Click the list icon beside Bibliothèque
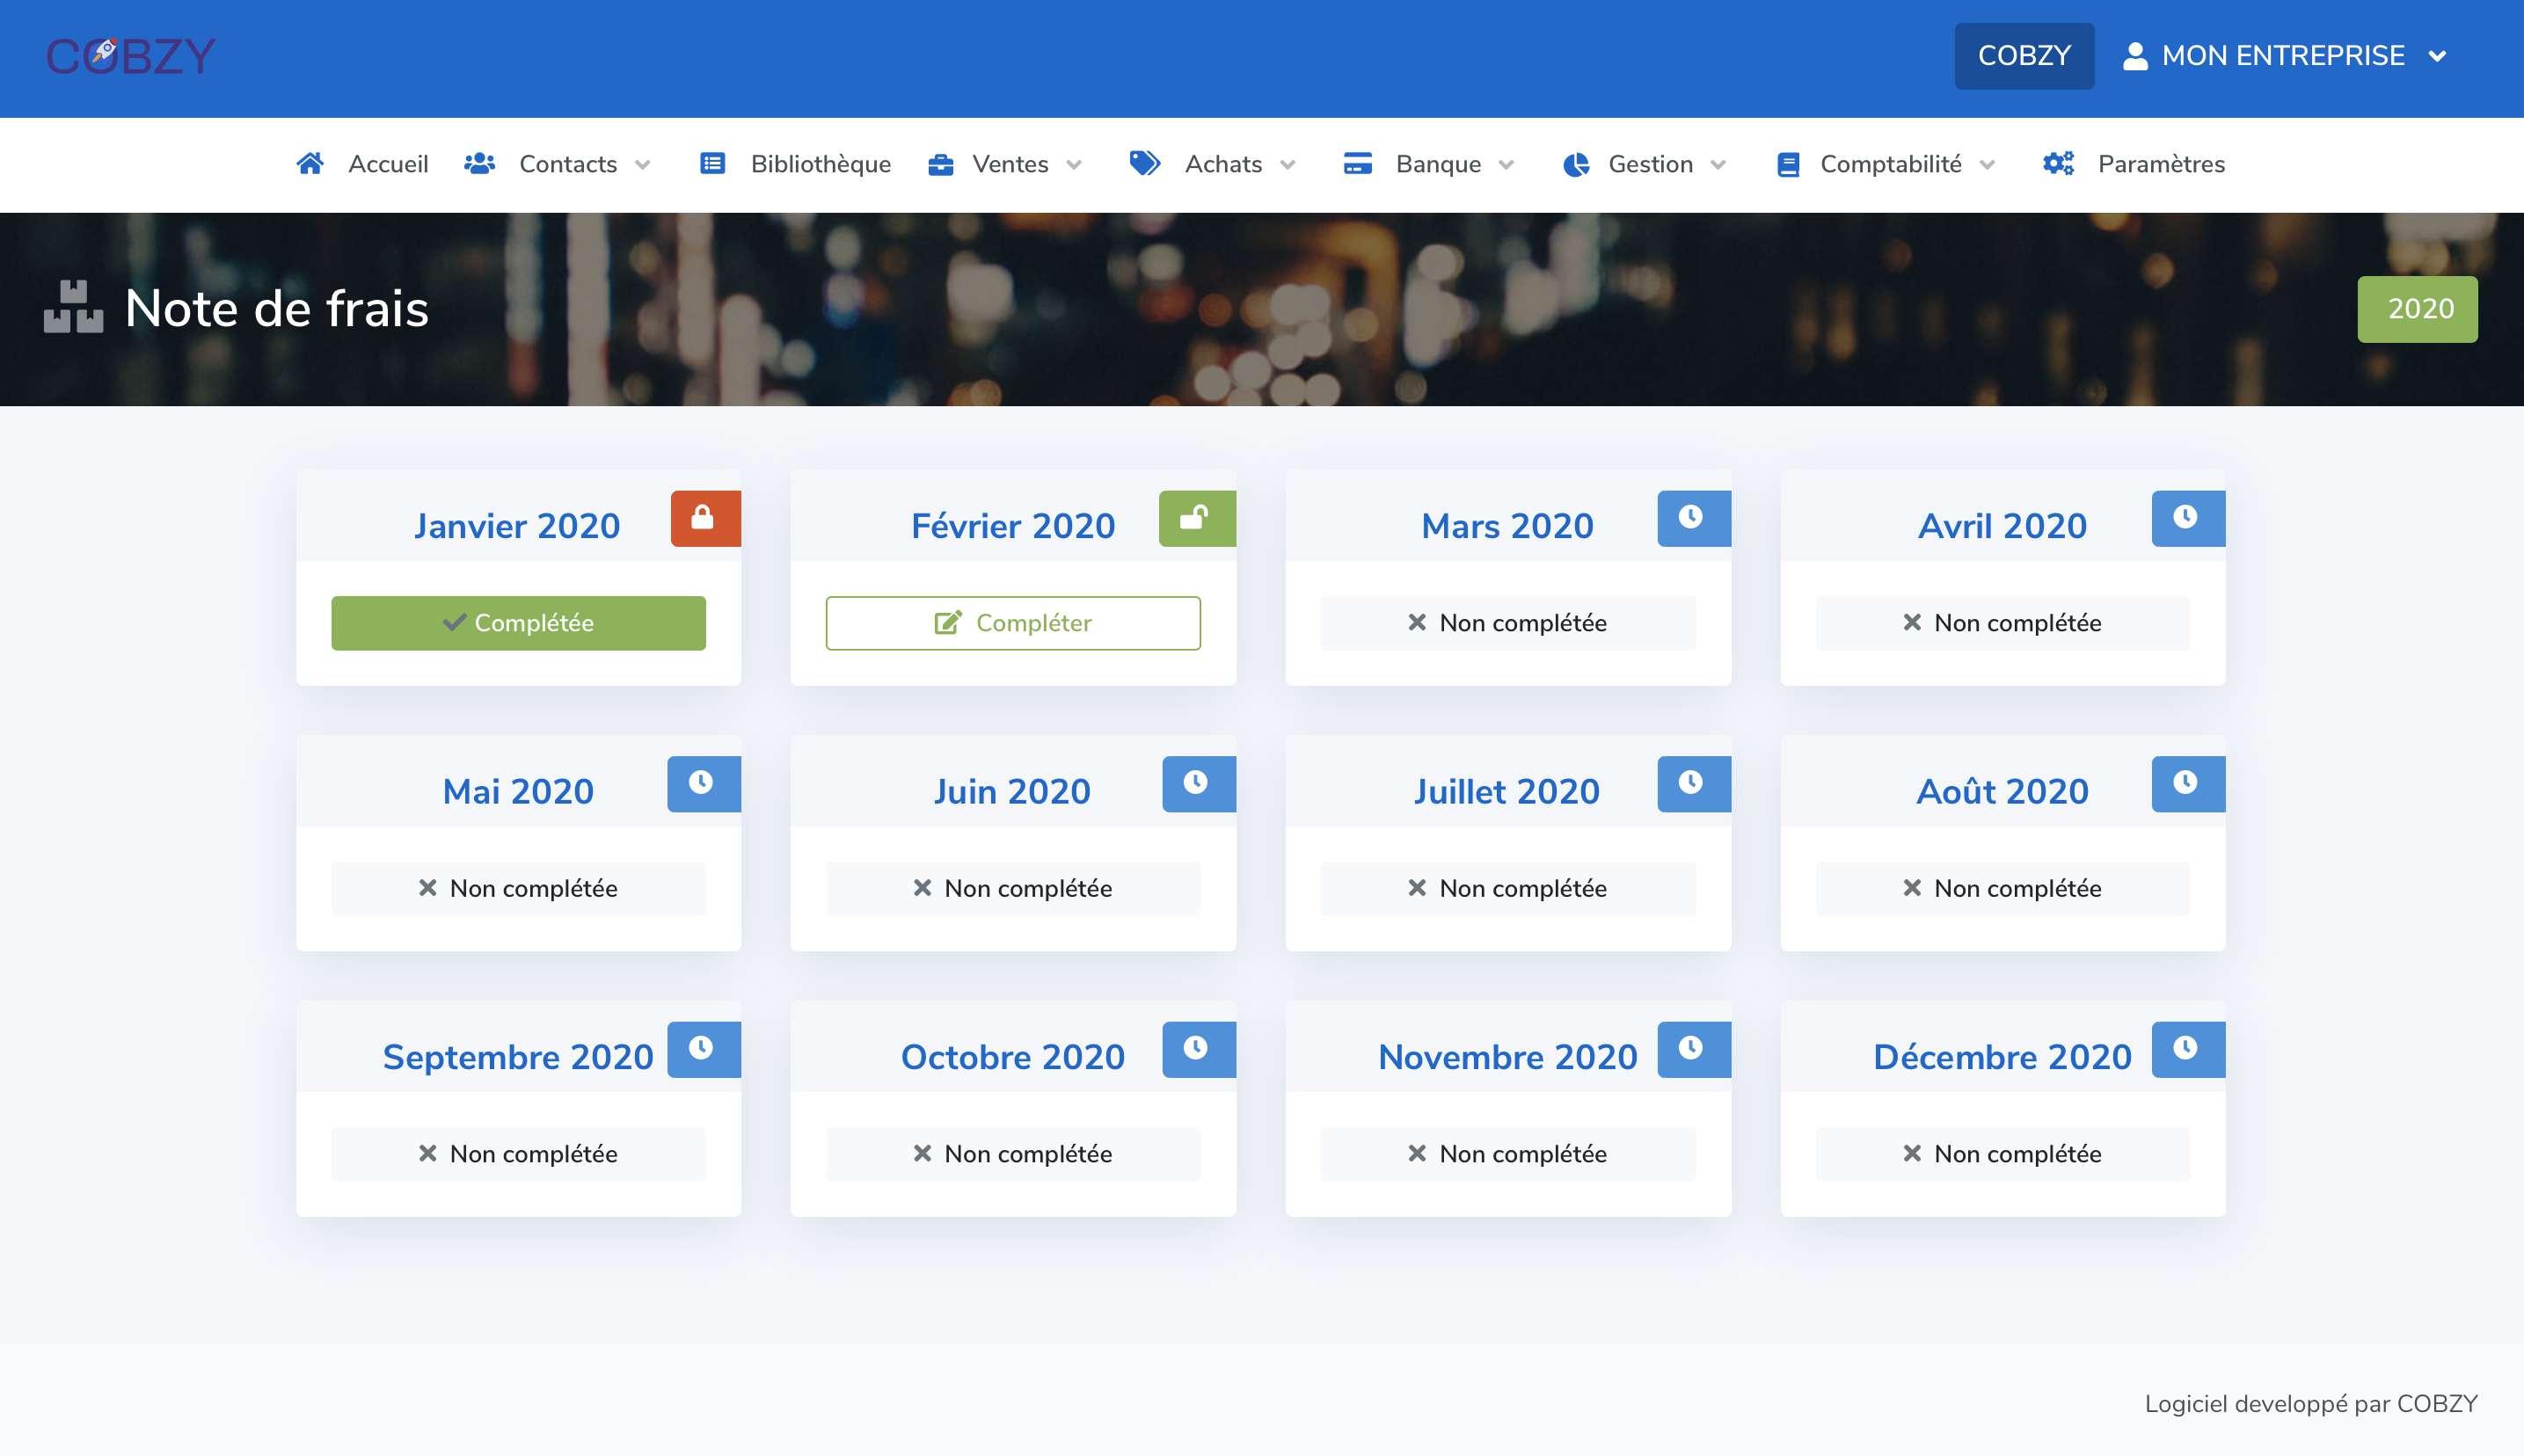 (712, 163)
